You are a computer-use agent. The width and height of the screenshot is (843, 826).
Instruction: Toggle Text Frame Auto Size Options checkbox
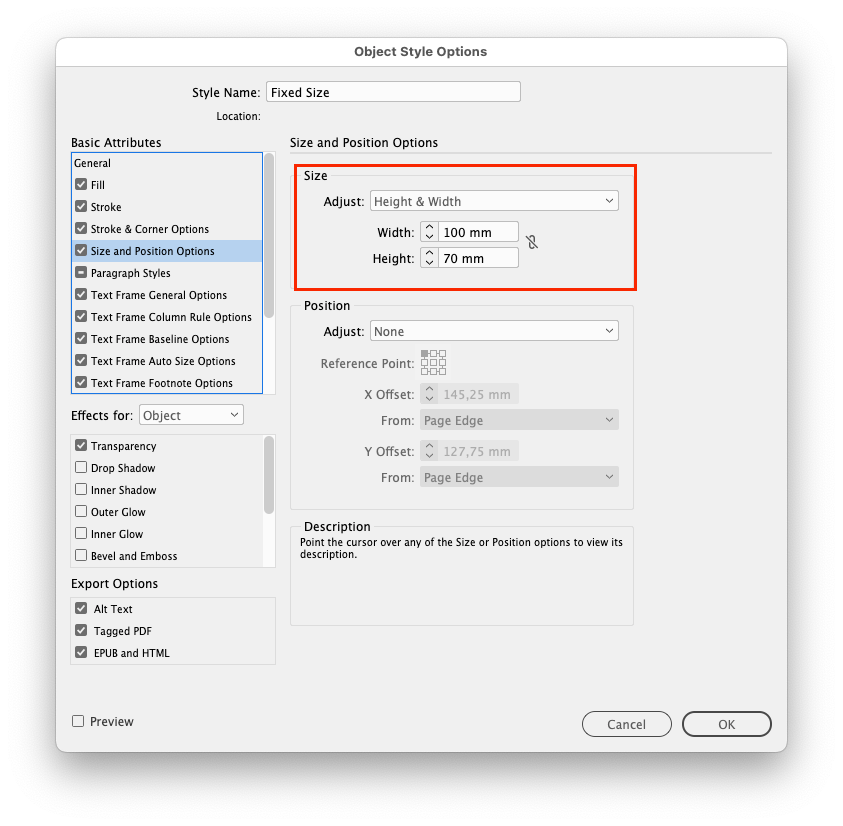(x=81, y=361)
